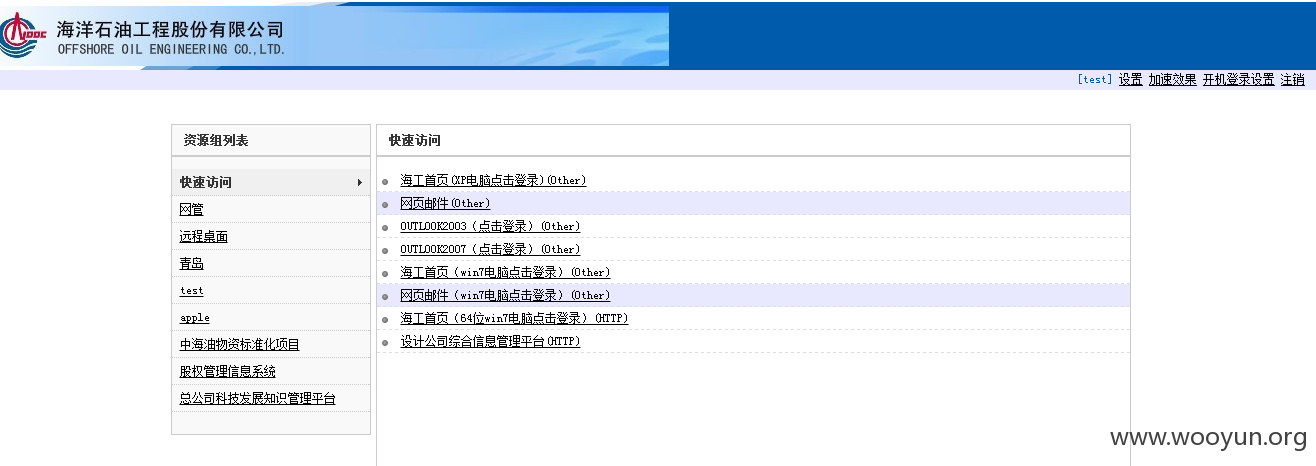Open 中海油物资标准化项目 group

point(239,344)
